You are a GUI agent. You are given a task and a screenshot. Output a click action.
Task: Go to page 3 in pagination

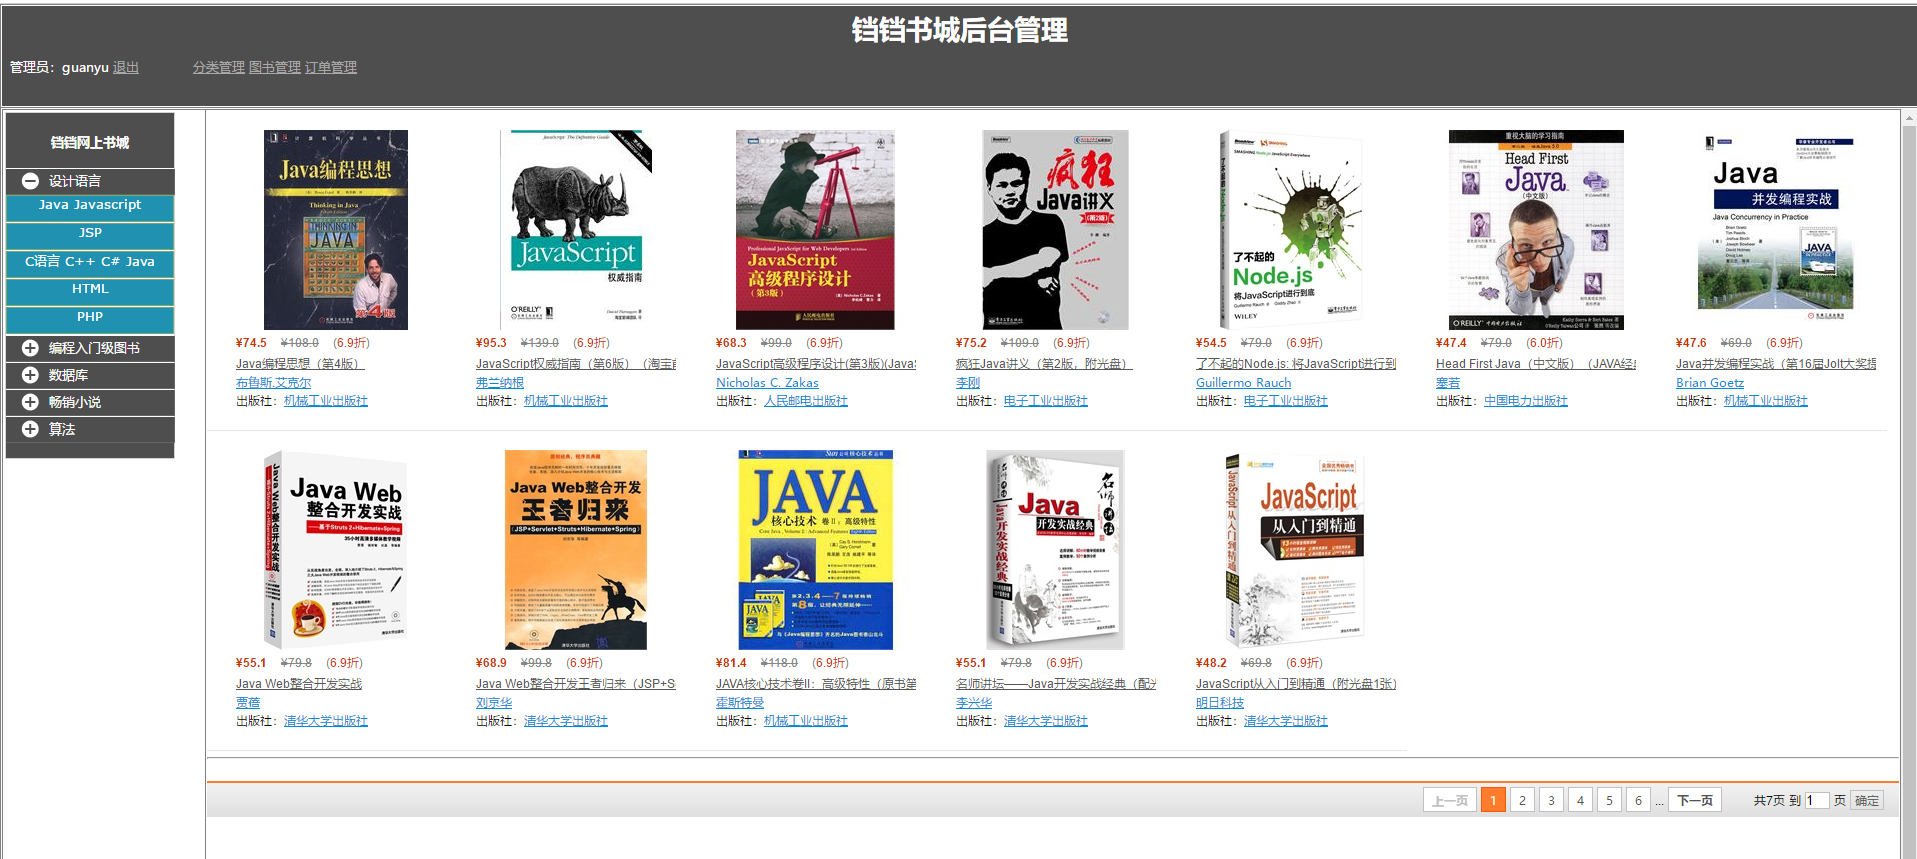1551,800
